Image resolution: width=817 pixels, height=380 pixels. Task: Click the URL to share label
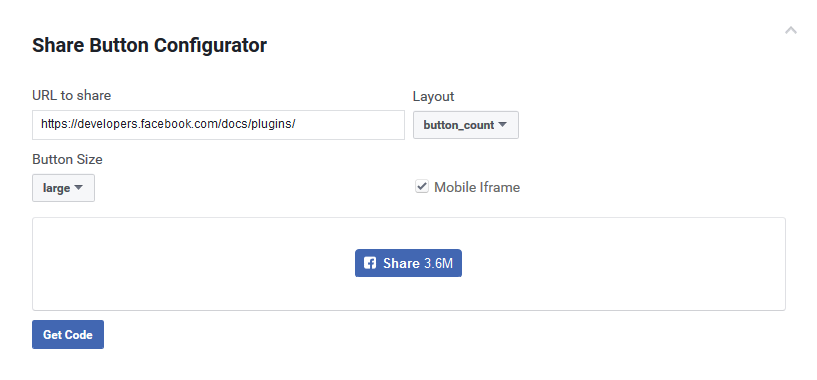pos(71,95)
